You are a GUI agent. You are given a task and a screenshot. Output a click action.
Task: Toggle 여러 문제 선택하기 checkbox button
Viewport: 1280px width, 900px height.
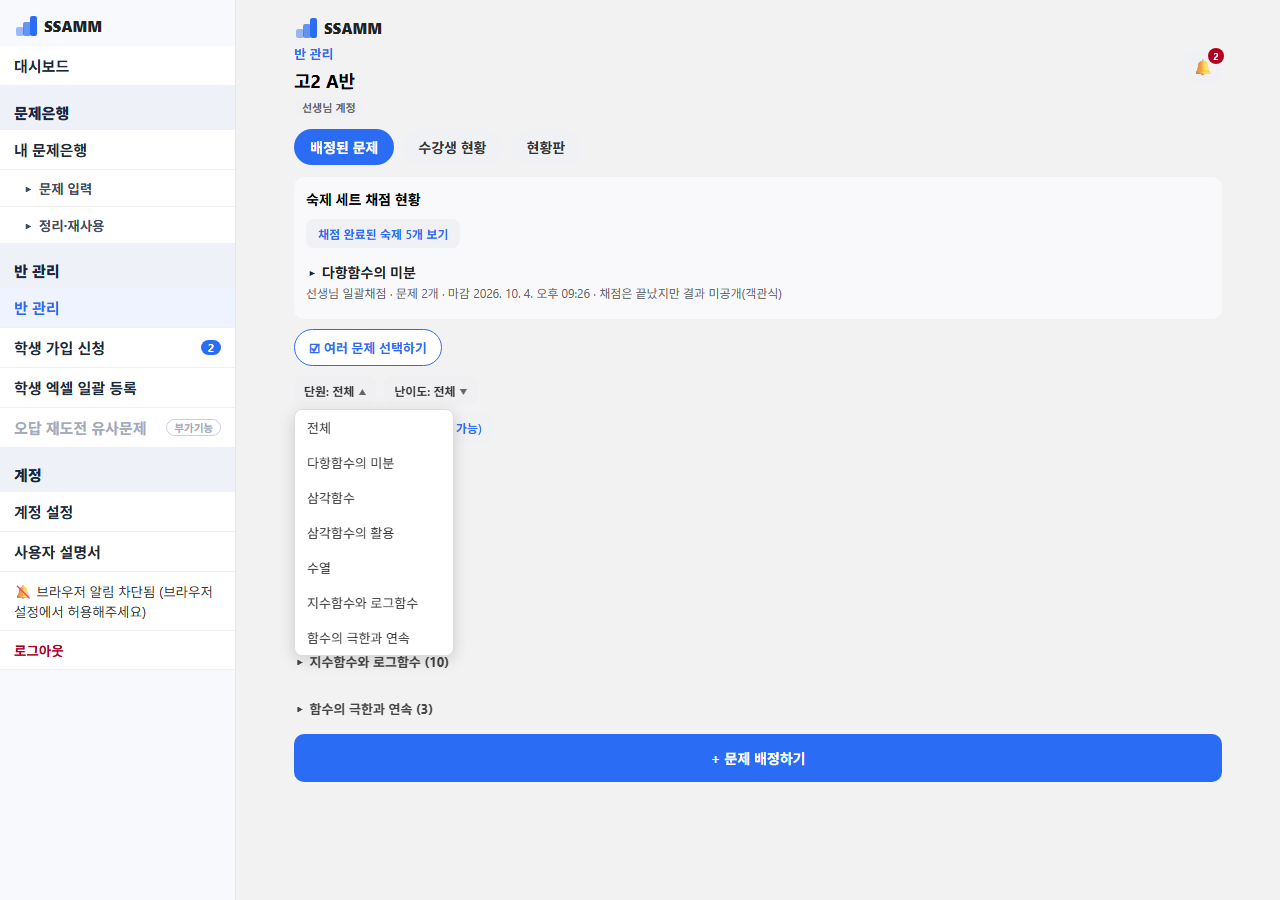coord(368,348)
